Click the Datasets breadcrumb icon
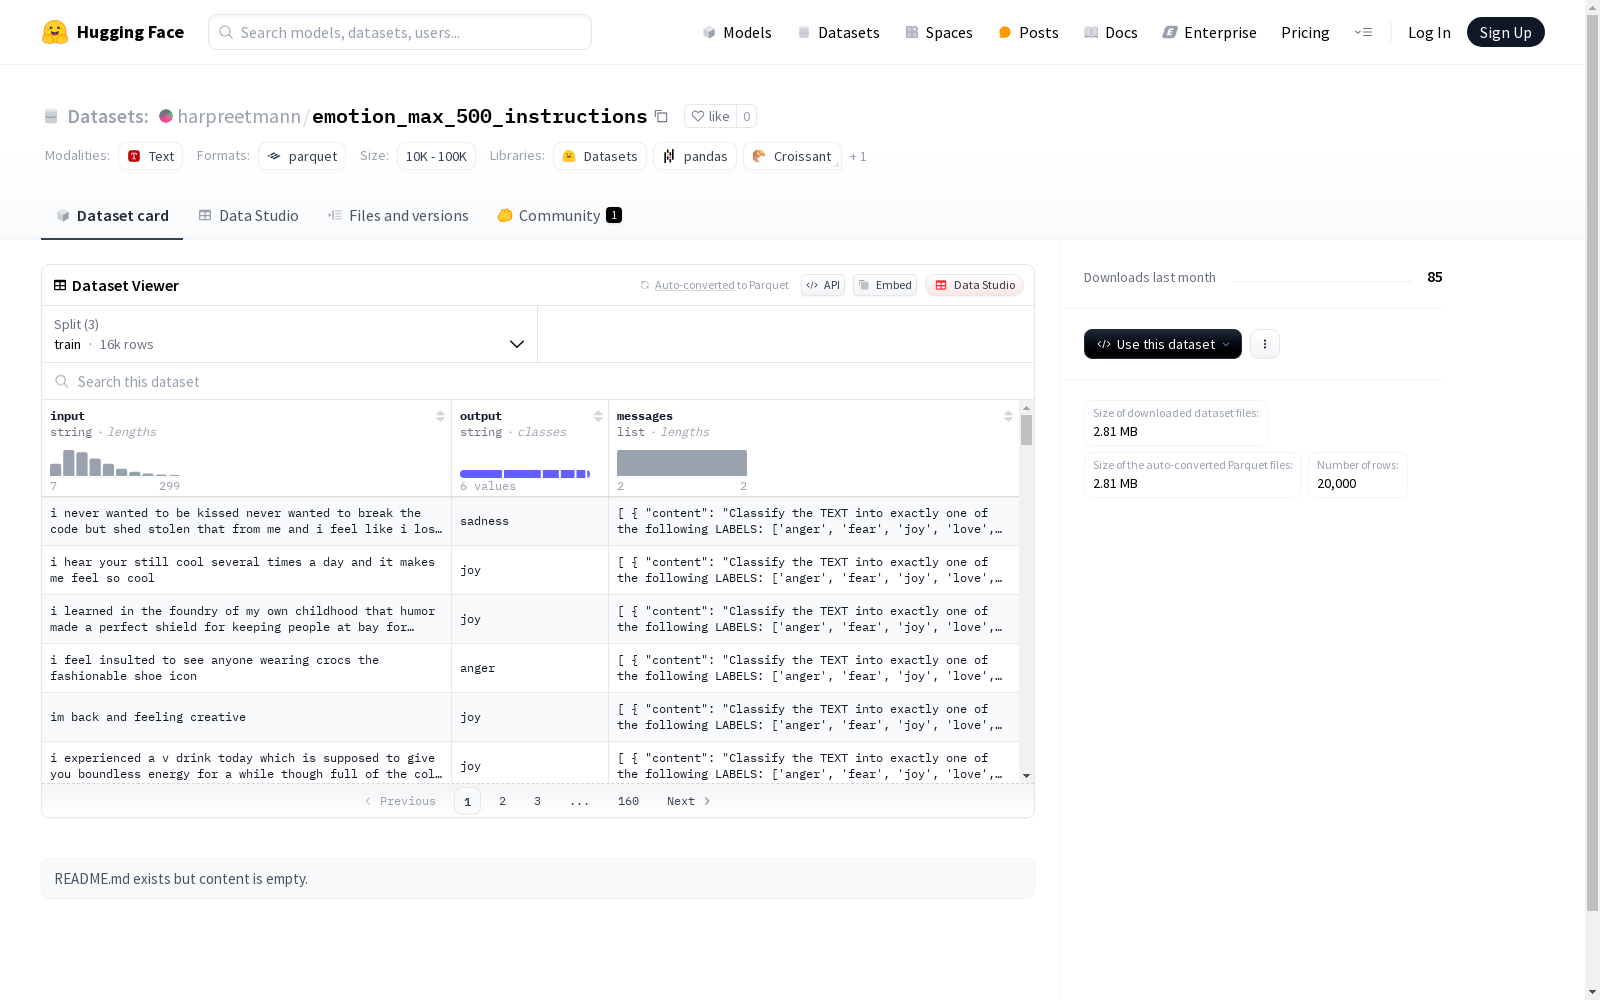This screenshot has height=1000, width=1600. [51, 116]
